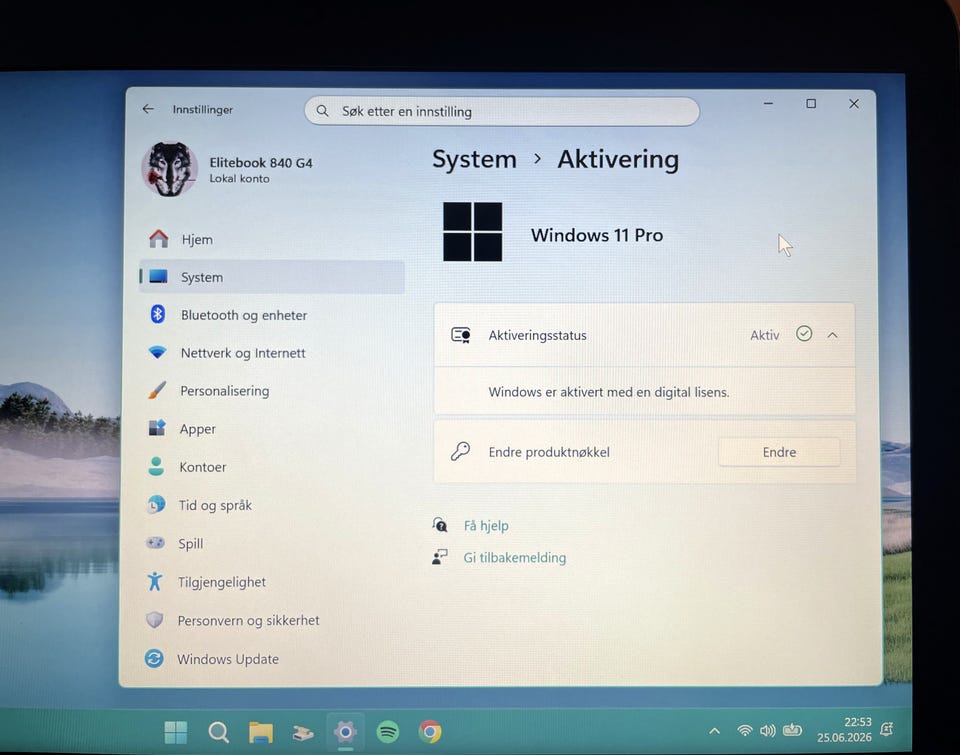Select Bluetooth og enheter in sidebar
The image size is (960, 755).
point(272,315)
